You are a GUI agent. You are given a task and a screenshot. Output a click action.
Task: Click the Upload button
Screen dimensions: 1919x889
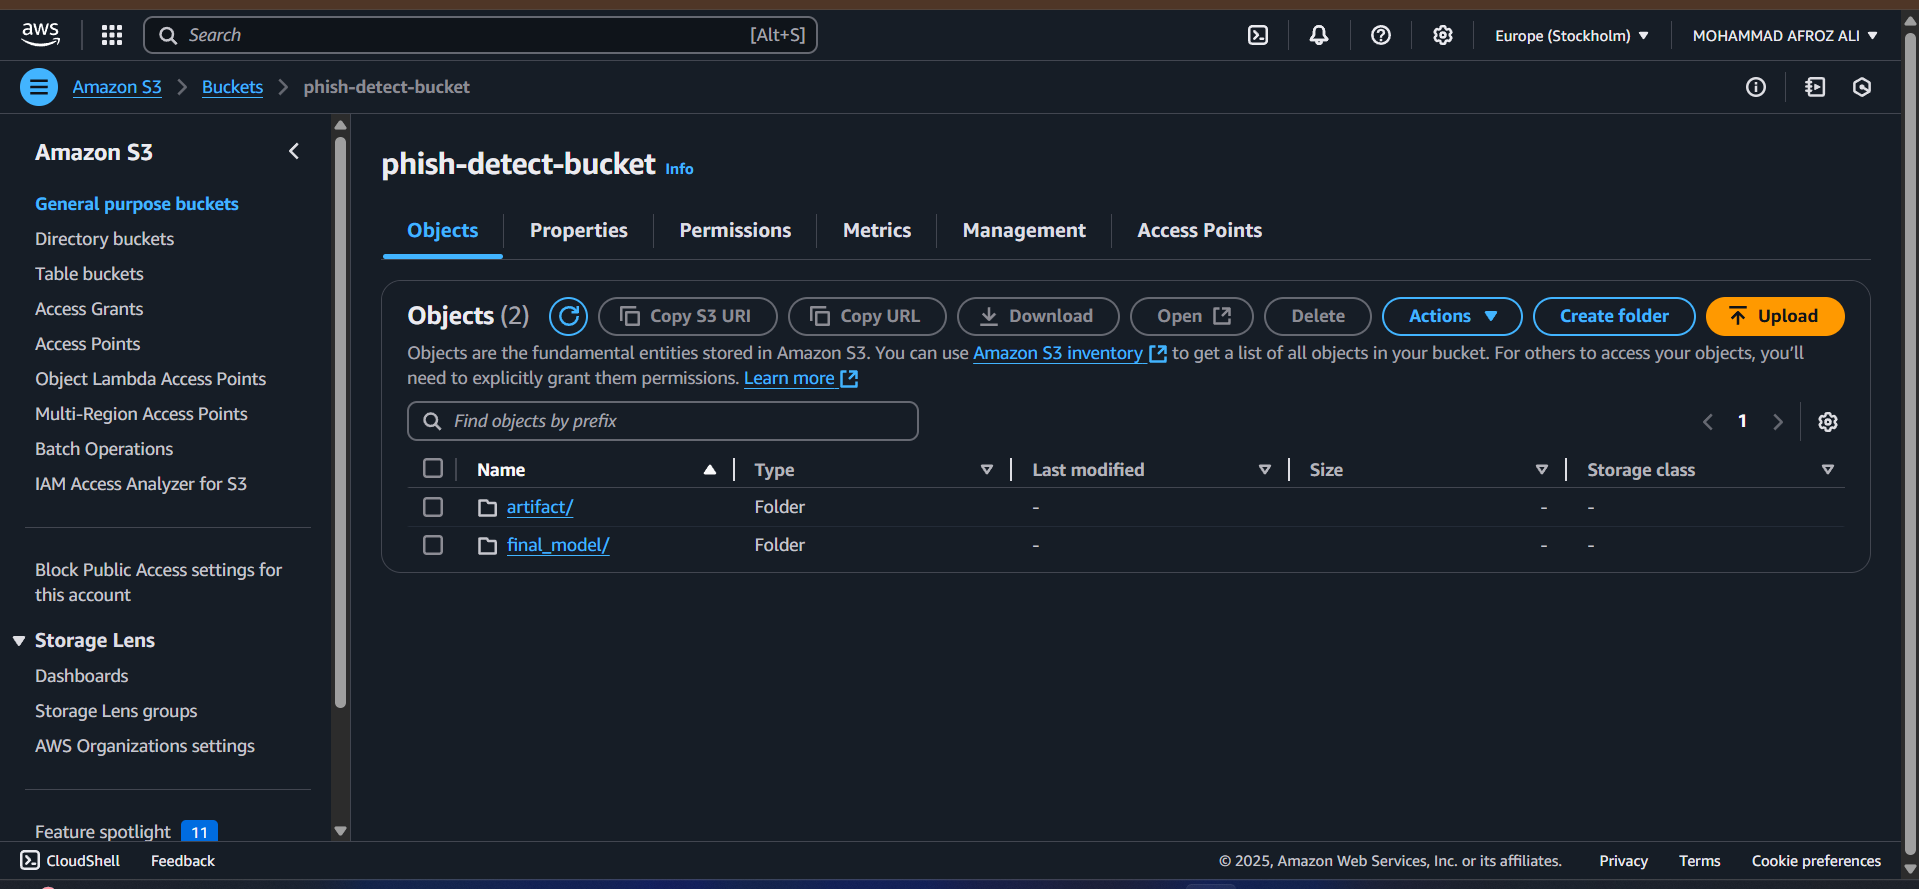coord(1774,316)
